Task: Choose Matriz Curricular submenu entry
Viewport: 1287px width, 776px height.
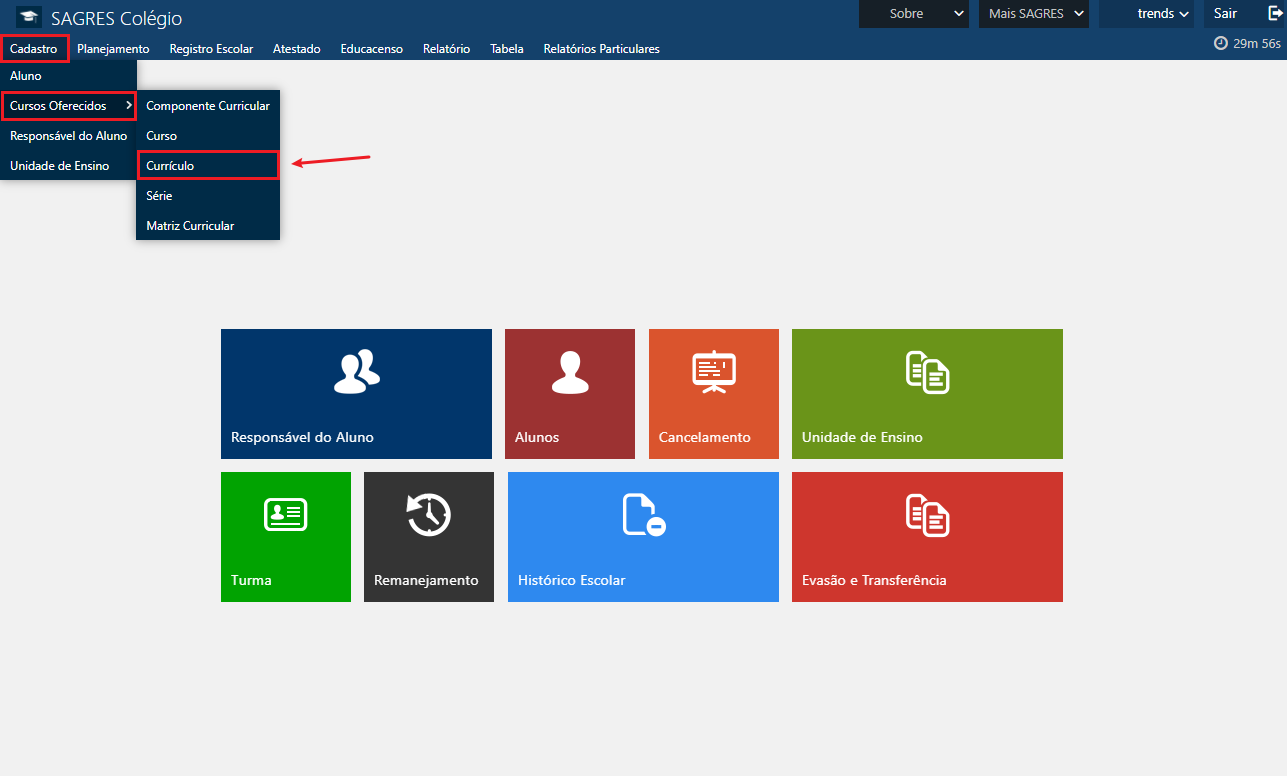Action: point(190,226)
